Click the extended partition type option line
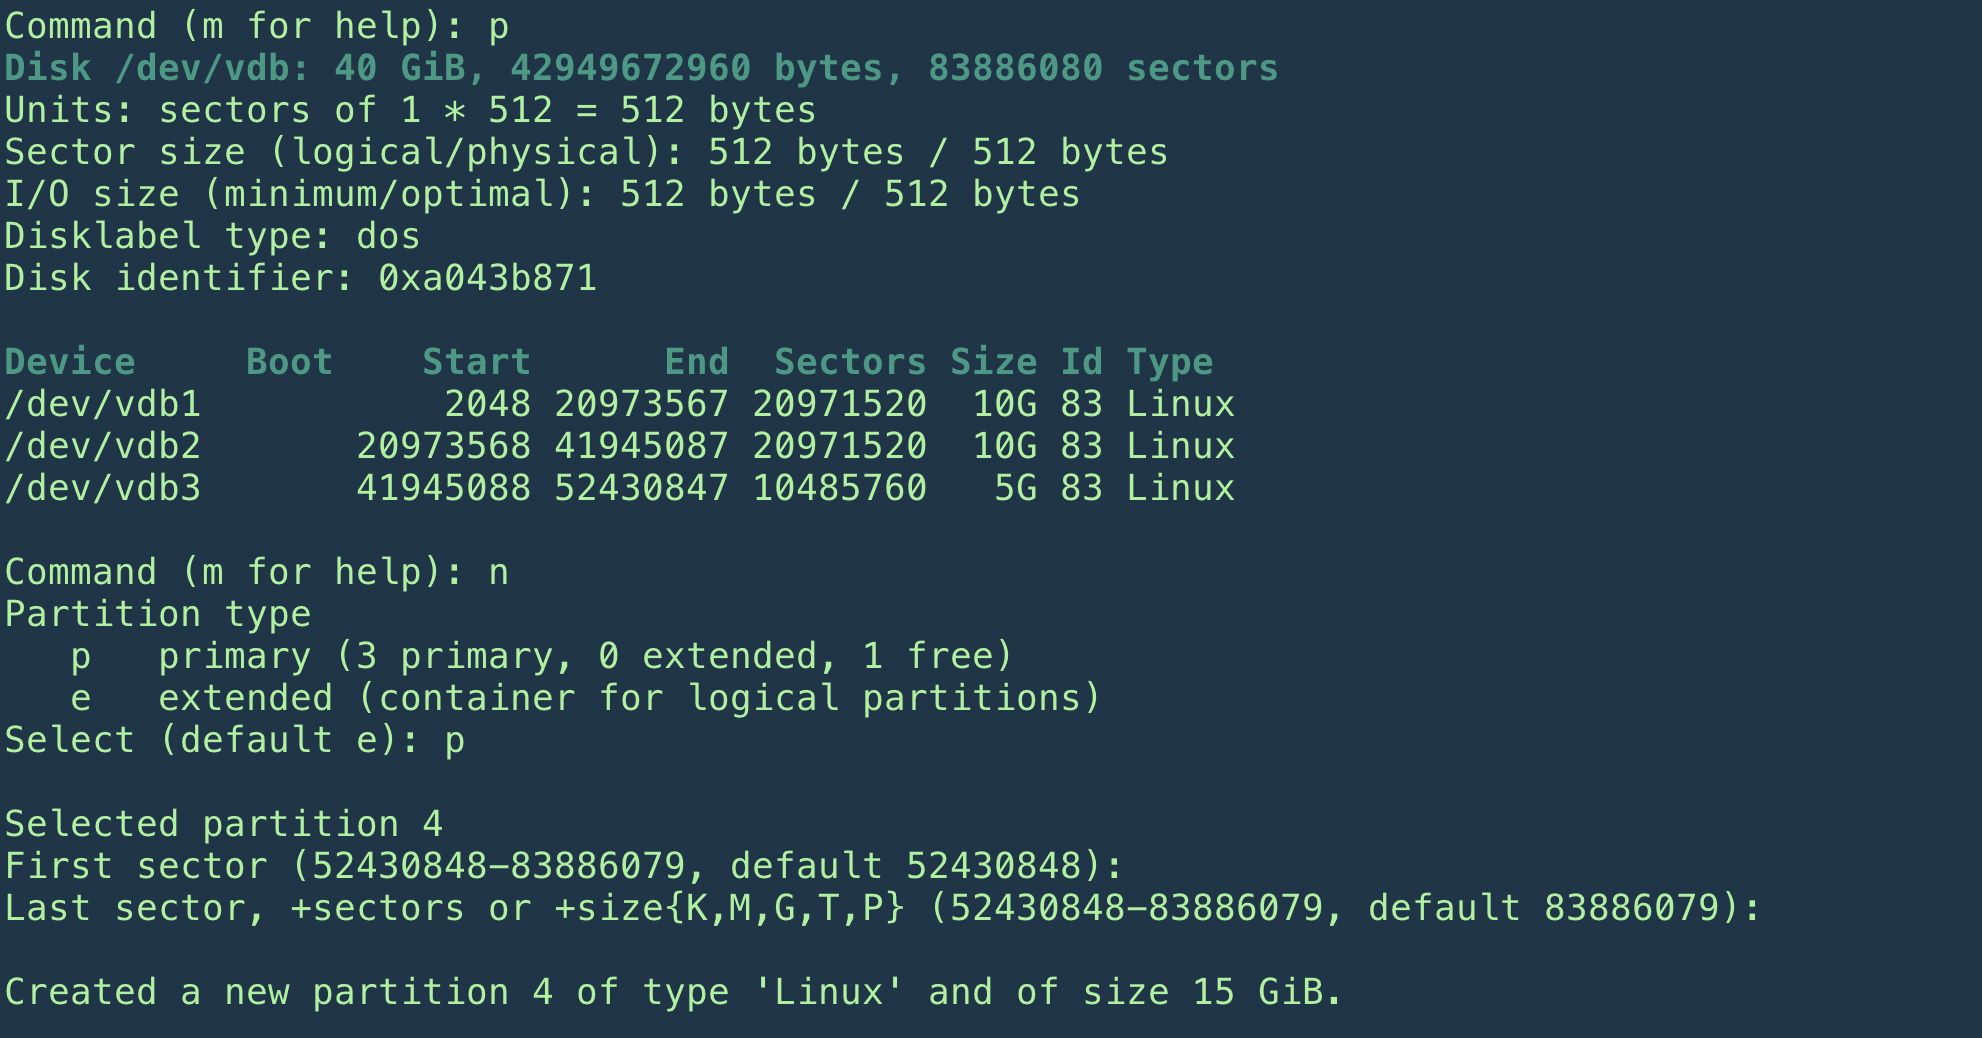 coord(585,698)
